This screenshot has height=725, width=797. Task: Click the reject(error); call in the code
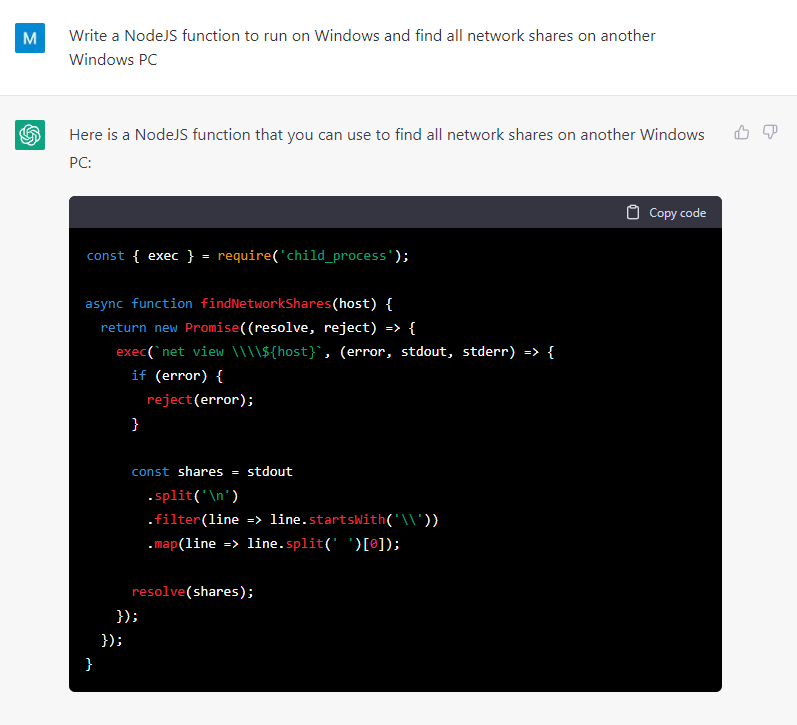[200, 399]
